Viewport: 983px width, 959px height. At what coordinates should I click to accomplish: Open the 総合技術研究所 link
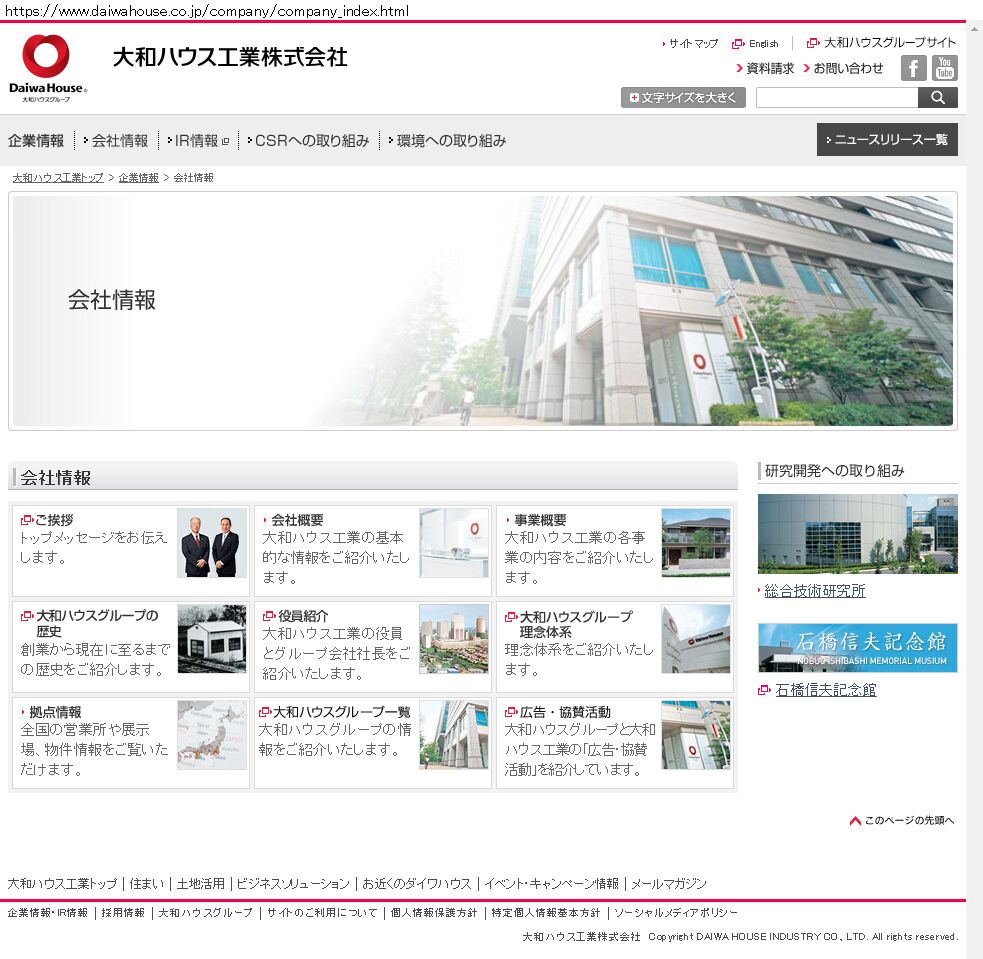click(x=815, y=591)
